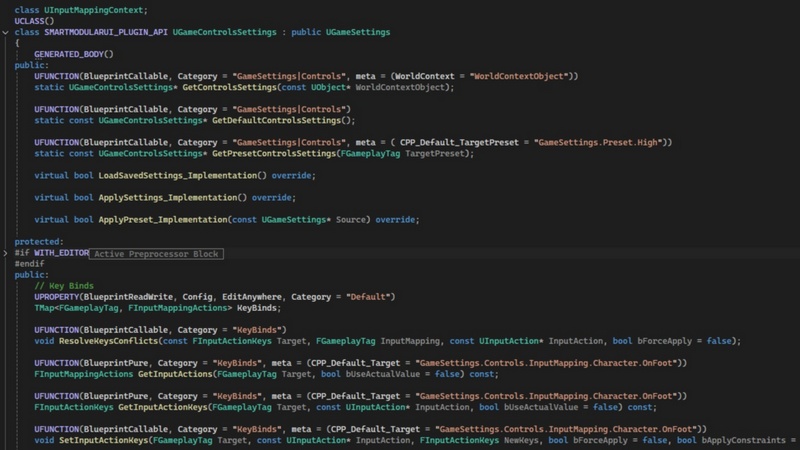
Task: Expand the folded #if WITH_EDITOR block
Action: click(7, 254)
